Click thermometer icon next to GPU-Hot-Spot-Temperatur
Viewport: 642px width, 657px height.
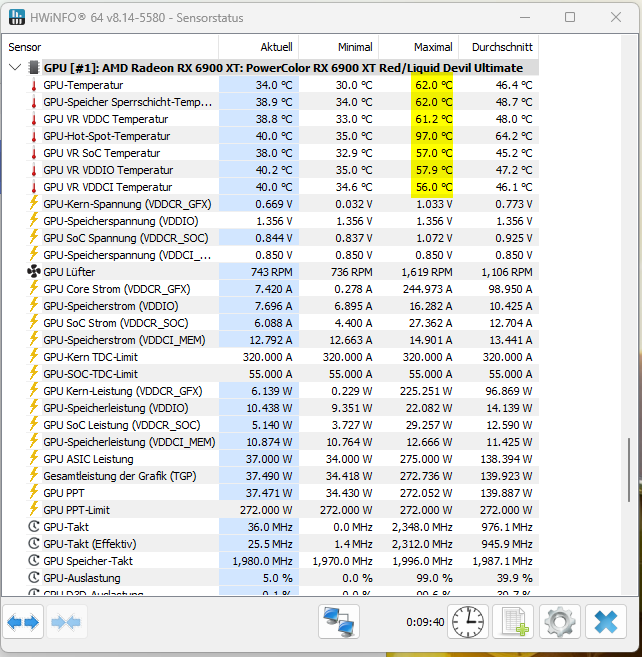34,136
